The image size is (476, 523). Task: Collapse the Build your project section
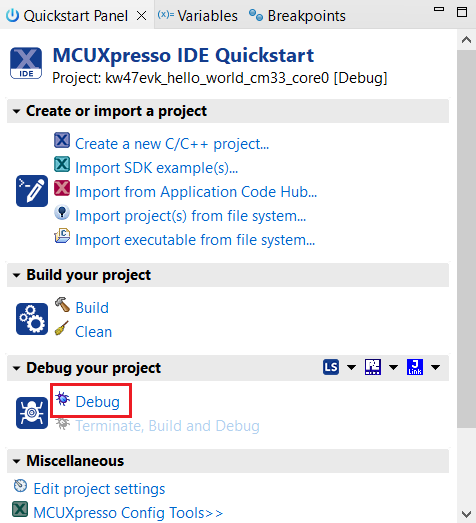pos(16,276)
